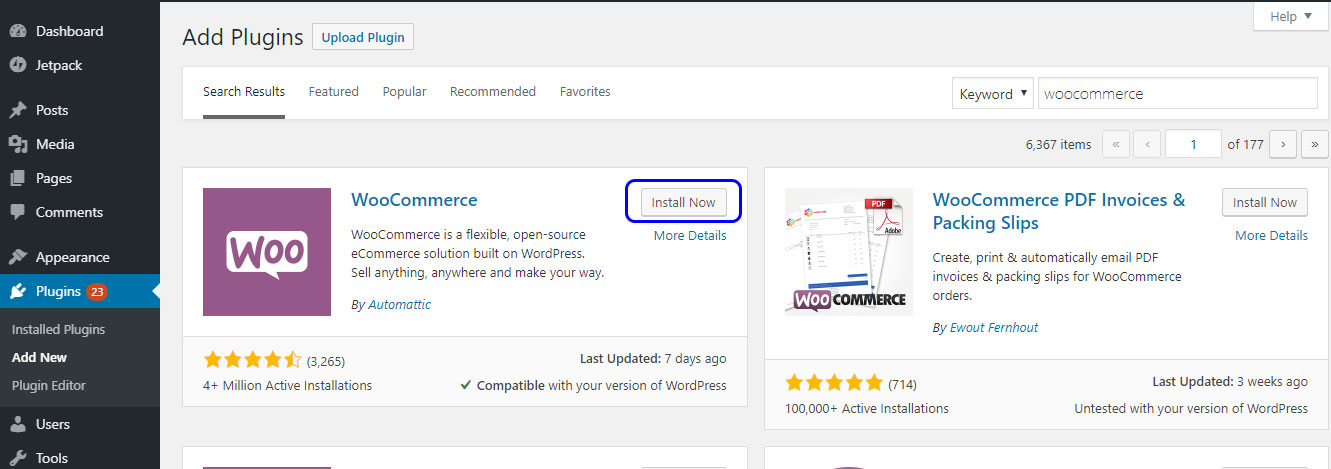Viewport: 1331px width, 469px height.
Task: Go to the next results page
Action: click(1283, 144)
